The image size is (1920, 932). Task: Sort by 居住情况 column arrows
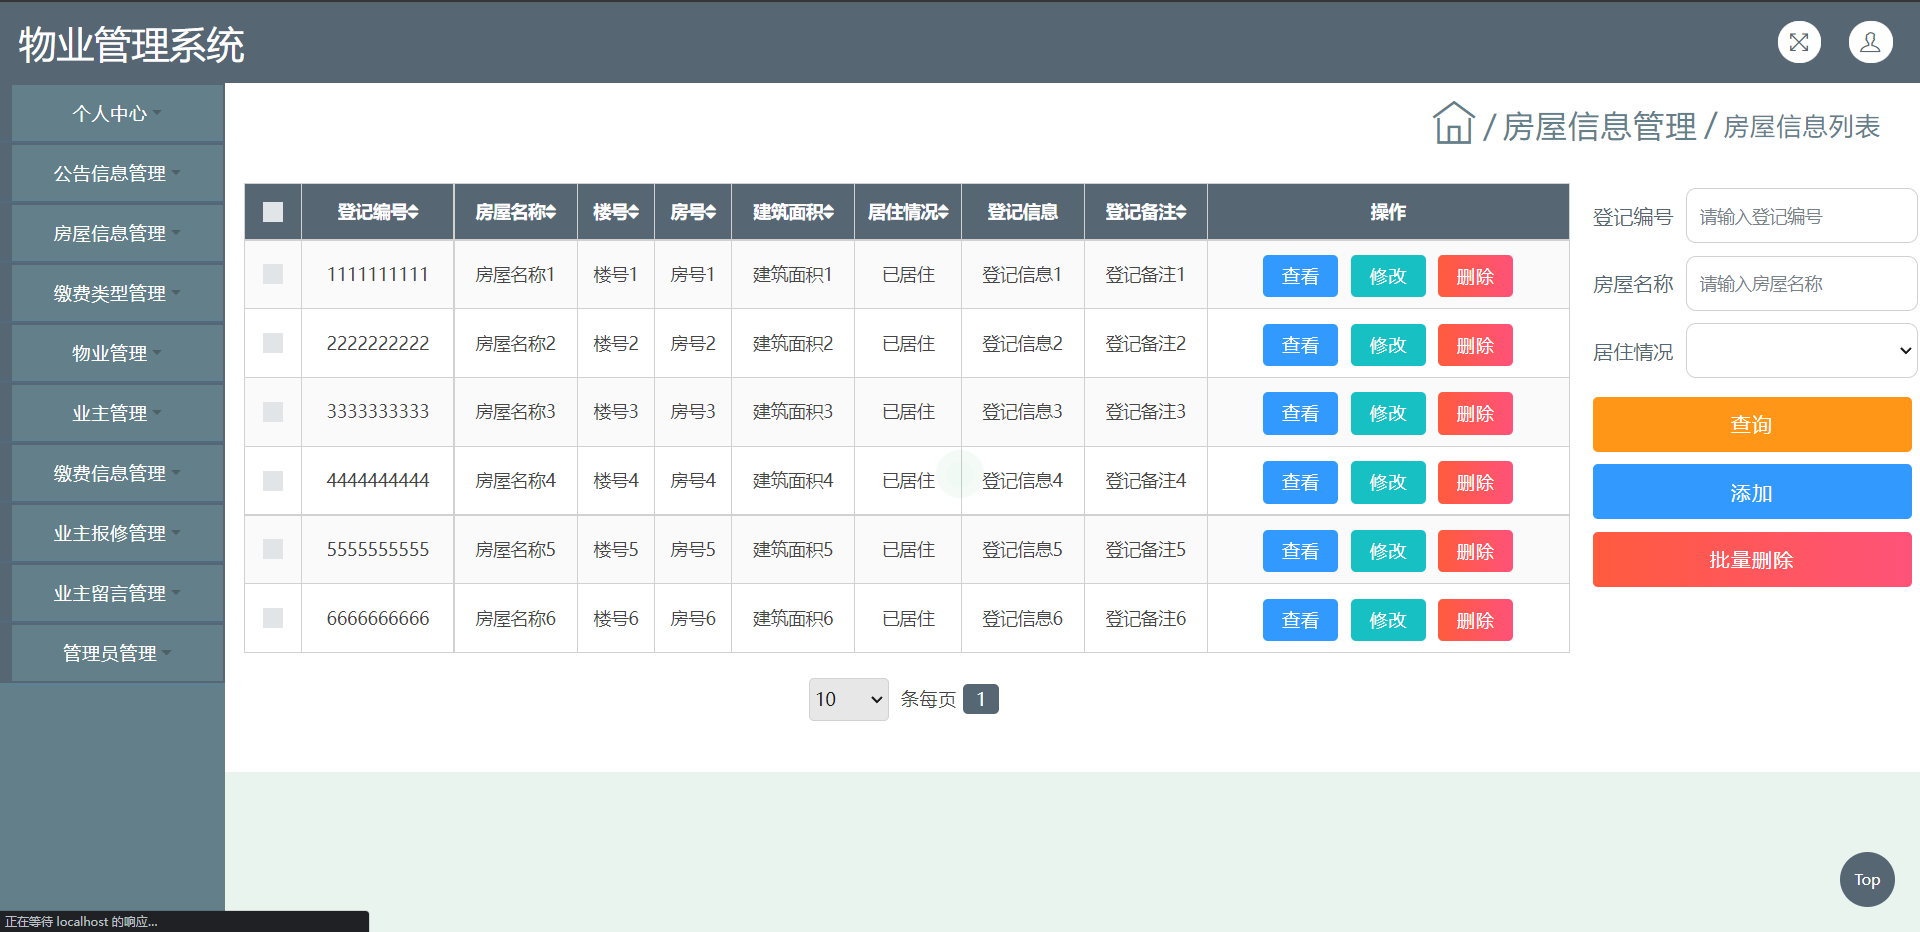click(x=942, y=212)
